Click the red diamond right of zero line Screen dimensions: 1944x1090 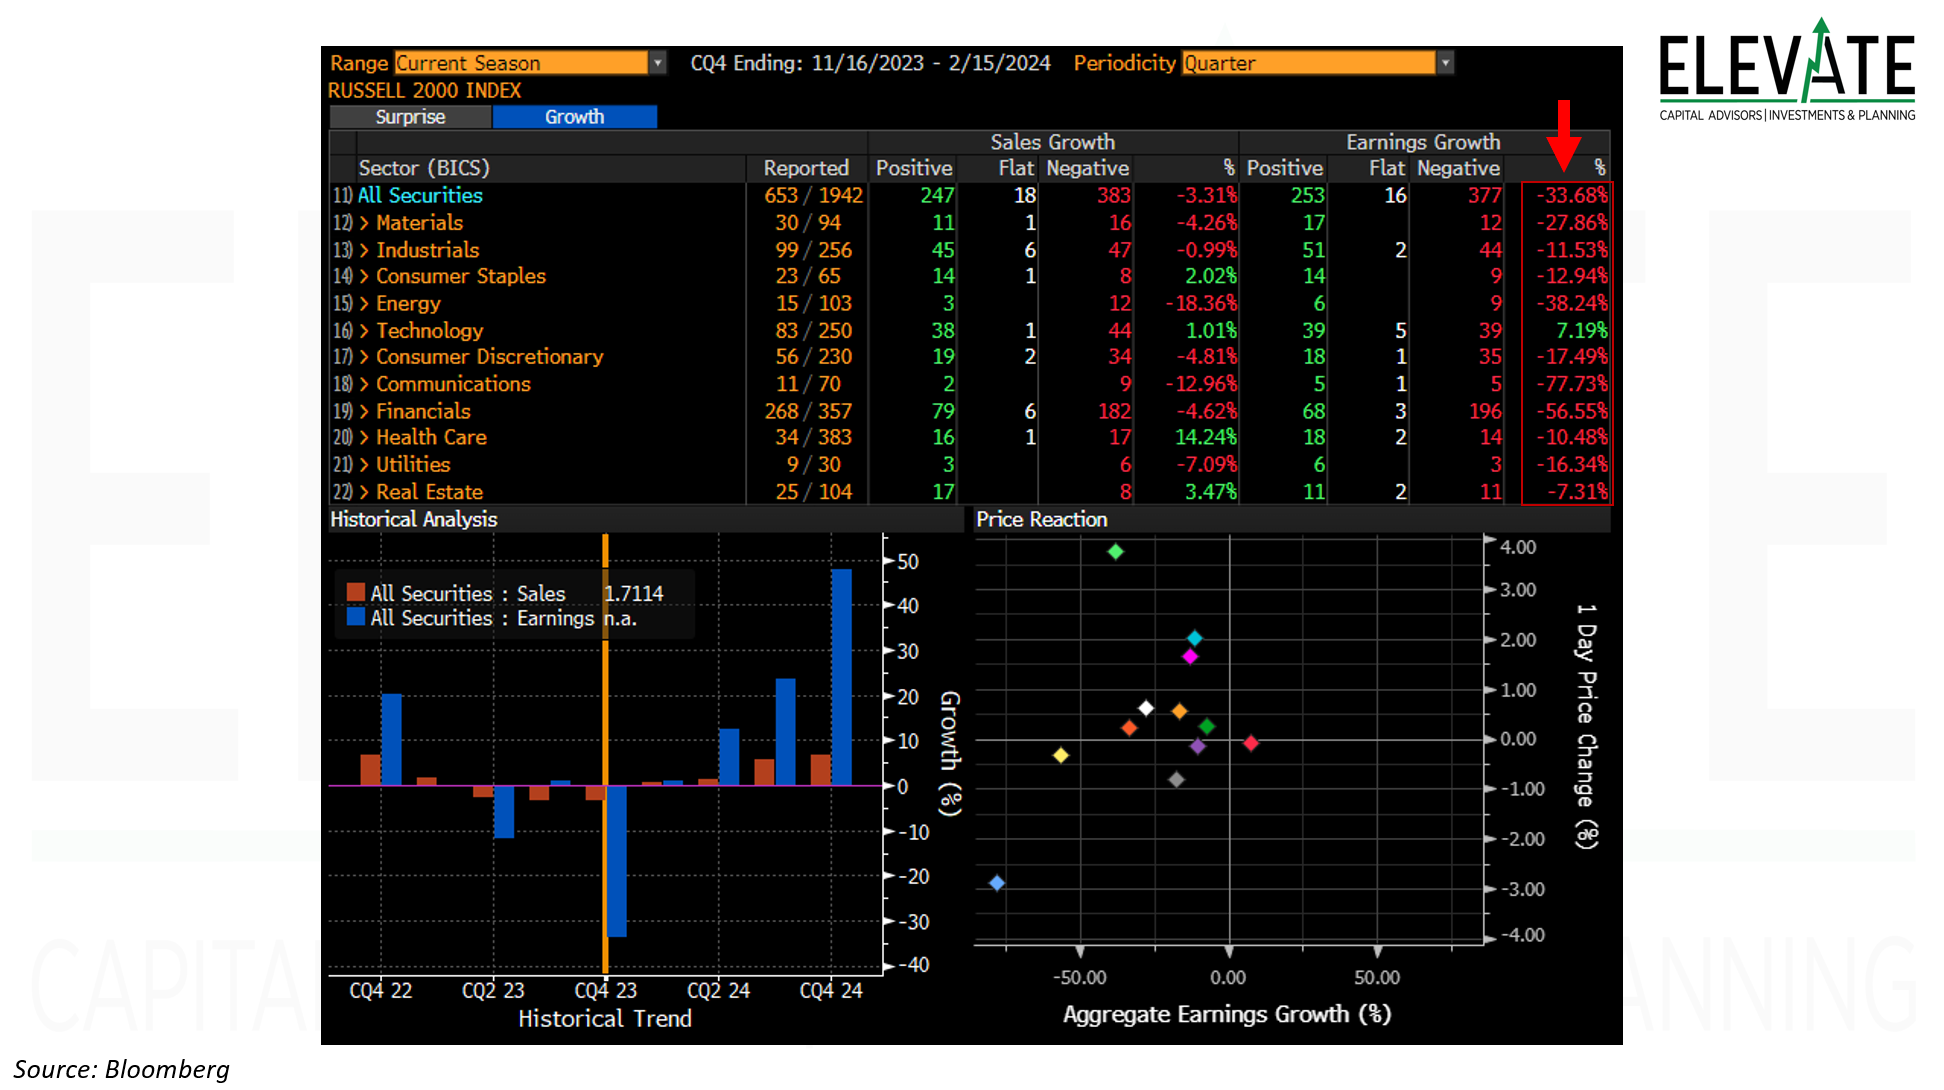[x=1250, y=742]
